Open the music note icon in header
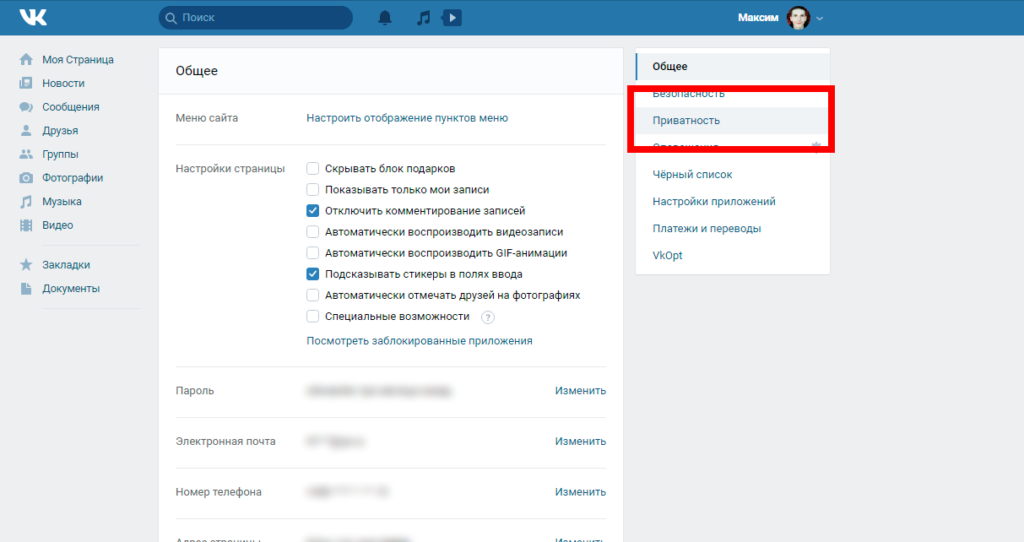Screen dimensions: 1024x542 pyautogui.click(x=424, y=18)
